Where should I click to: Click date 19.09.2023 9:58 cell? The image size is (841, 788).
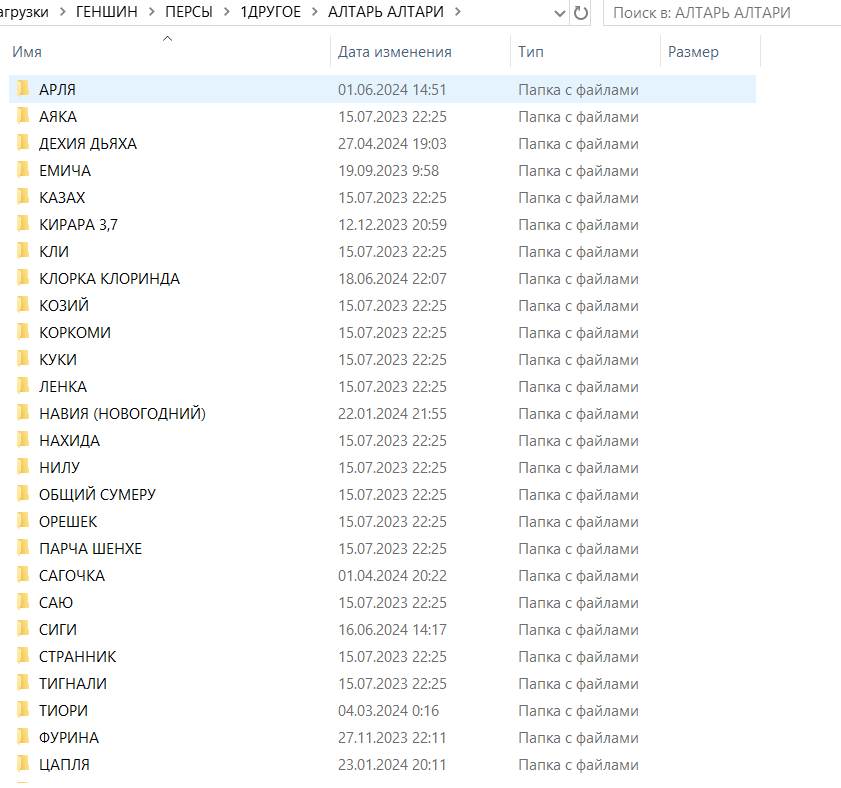coord(388,171)
